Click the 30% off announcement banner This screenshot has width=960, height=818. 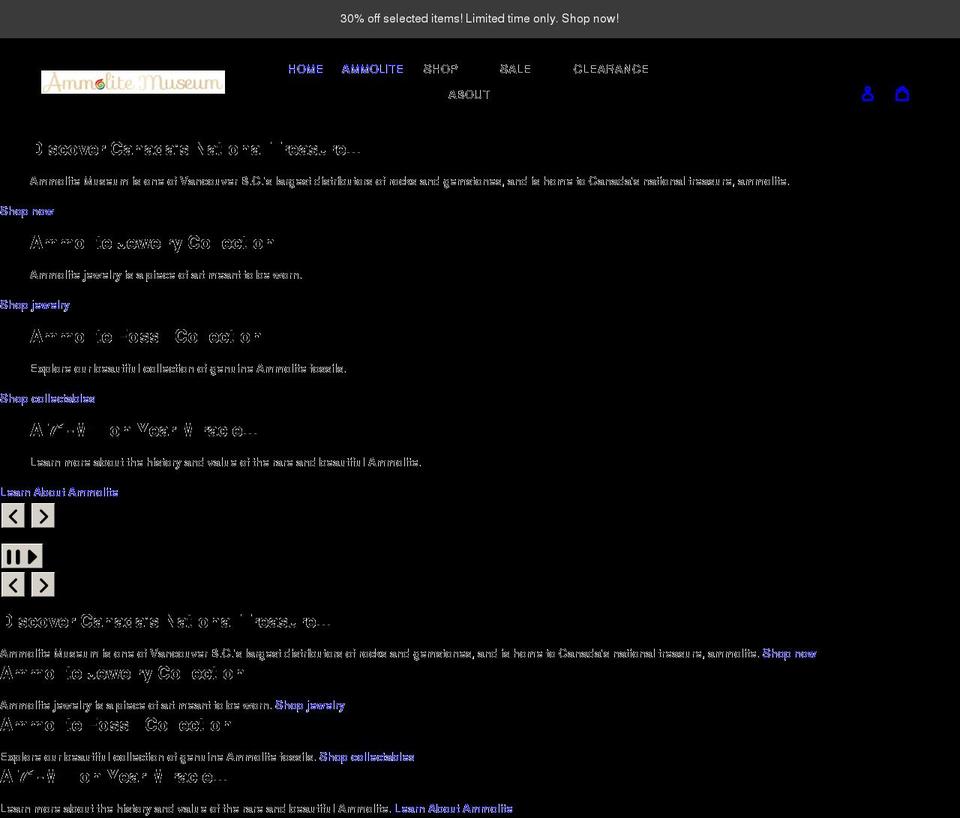tap(479, 18)
